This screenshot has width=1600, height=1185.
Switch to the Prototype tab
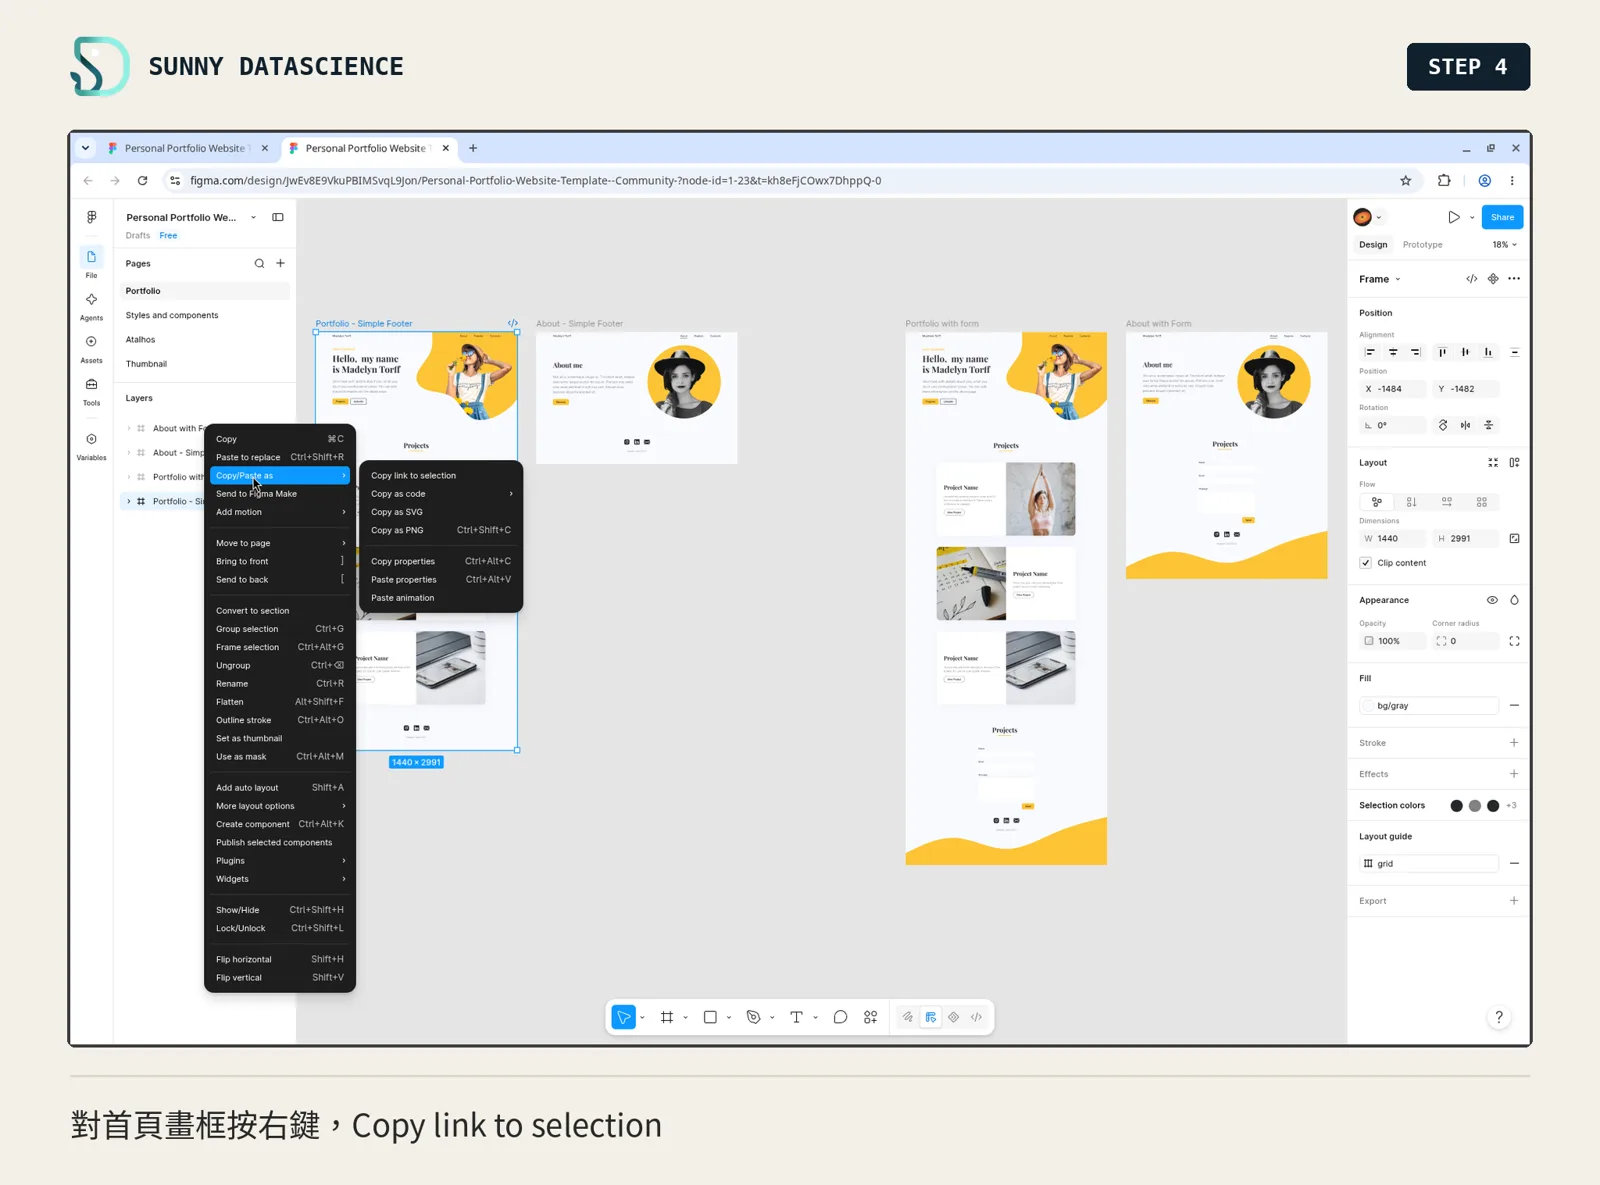point(1422,245)
